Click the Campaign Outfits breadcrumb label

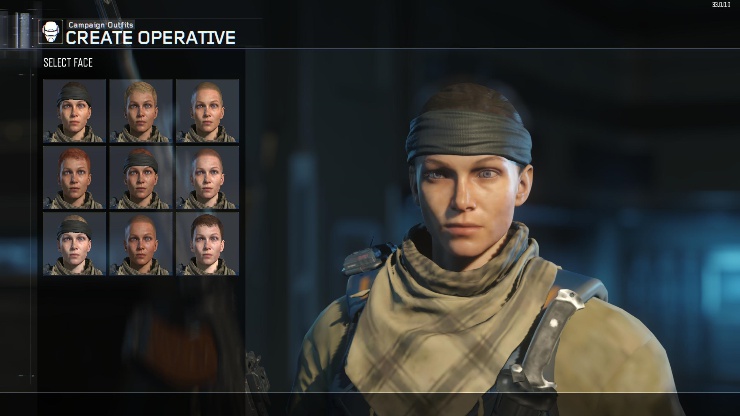coord(101,25)
